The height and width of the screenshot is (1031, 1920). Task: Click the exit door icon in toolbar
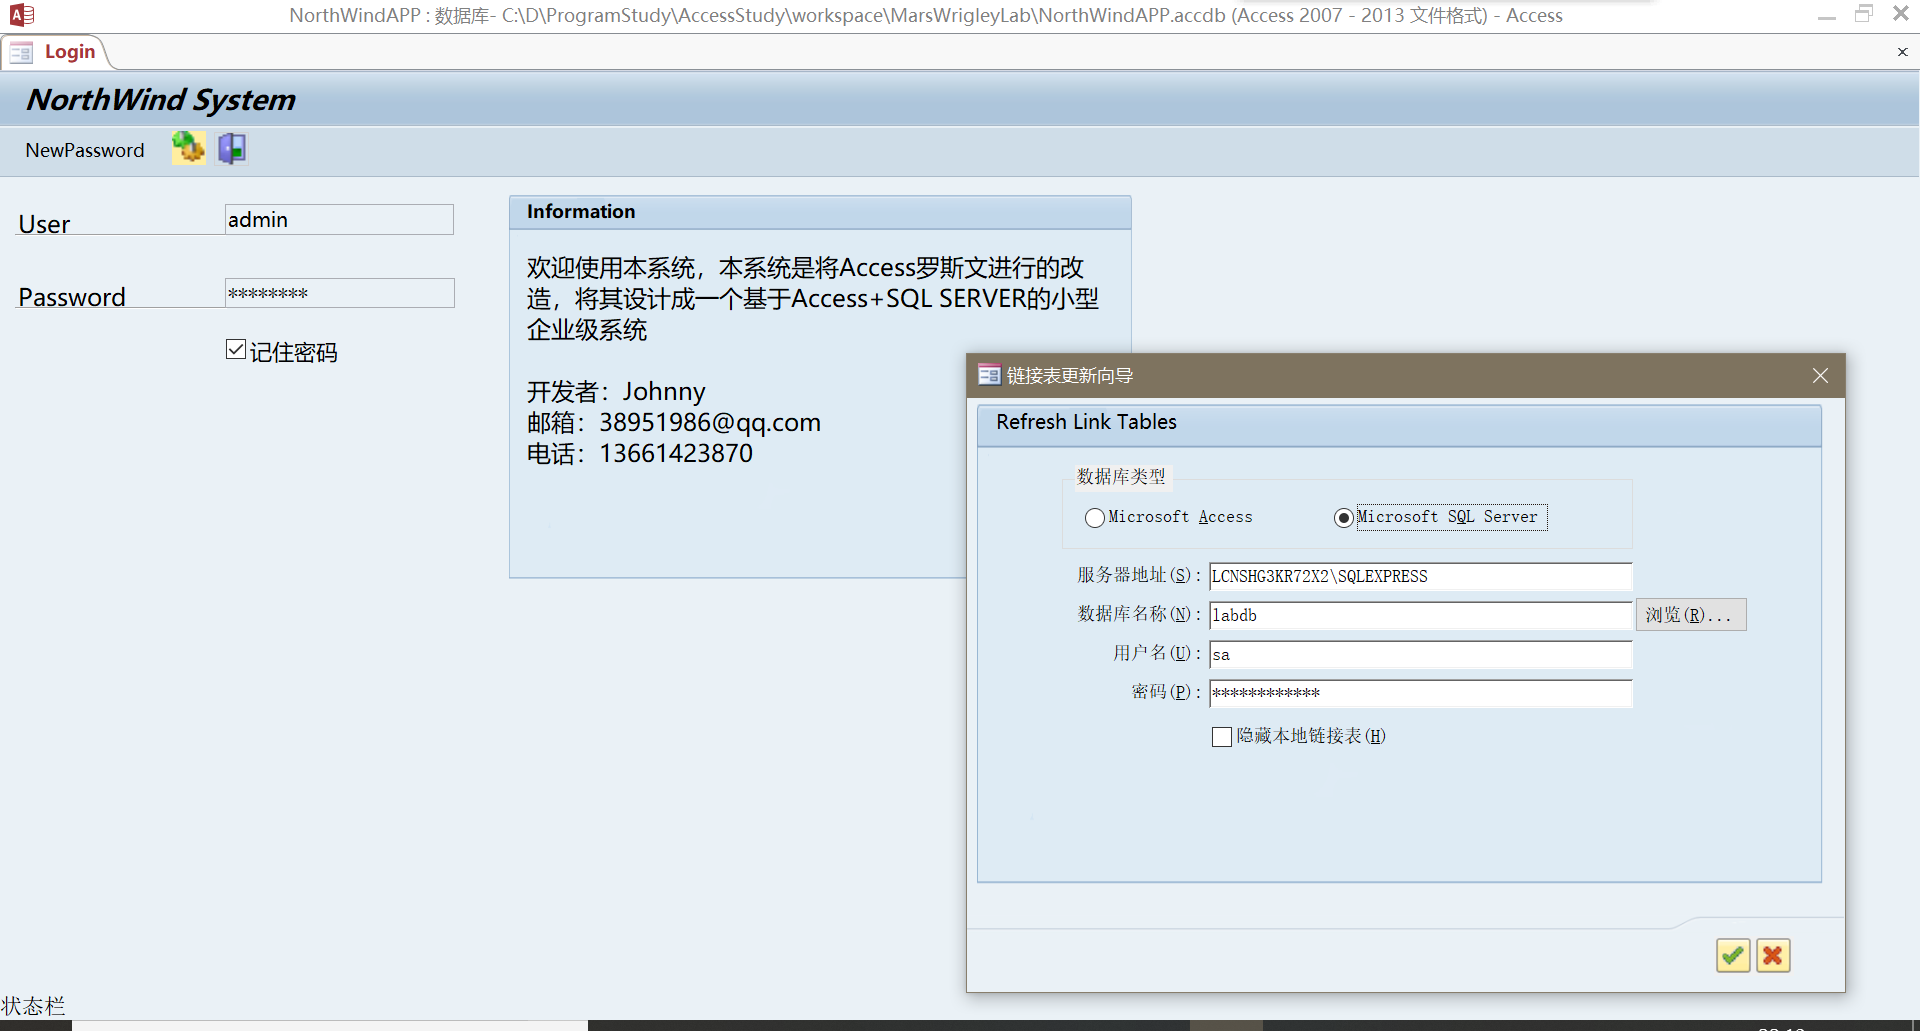point(232,148)
